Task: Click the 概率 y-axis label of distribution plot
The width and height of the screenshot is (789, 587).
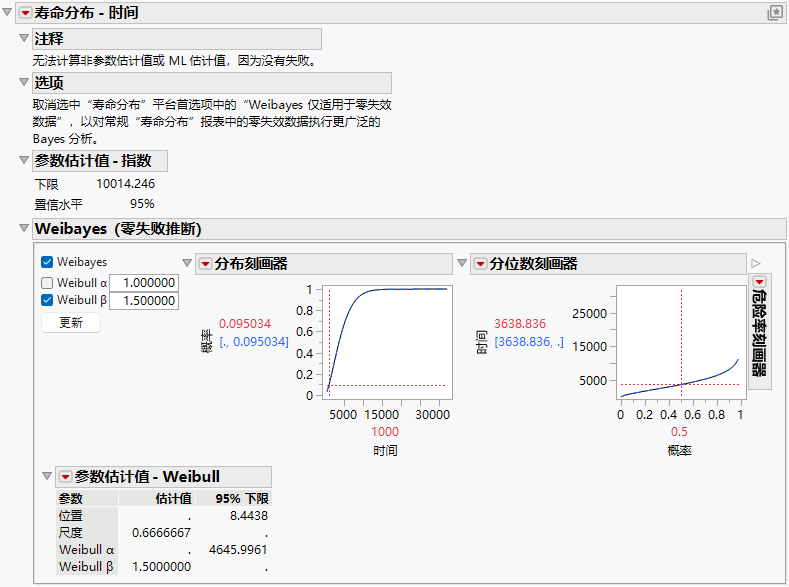Action: 207,342
